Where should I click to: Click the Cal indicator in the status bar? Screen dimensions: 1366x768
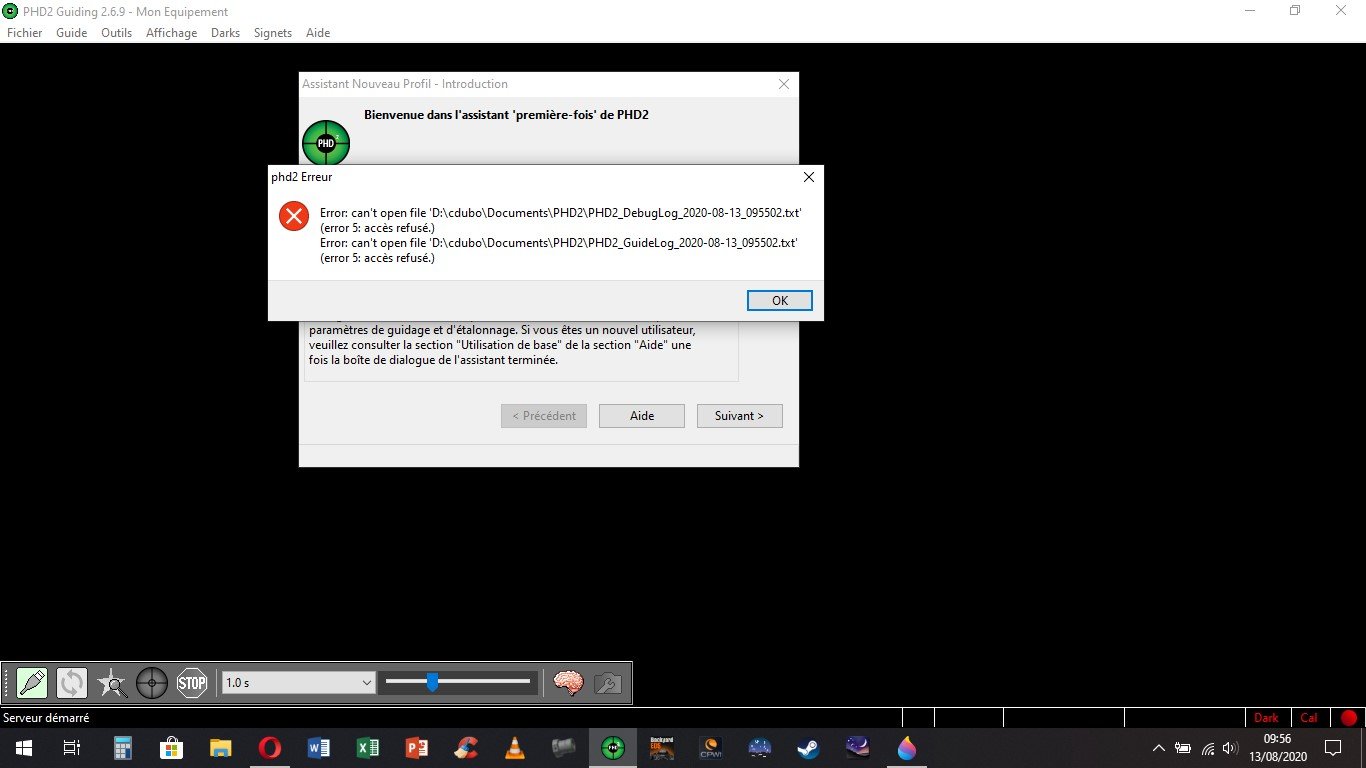pyautogui.click(x=1309, y=718)
